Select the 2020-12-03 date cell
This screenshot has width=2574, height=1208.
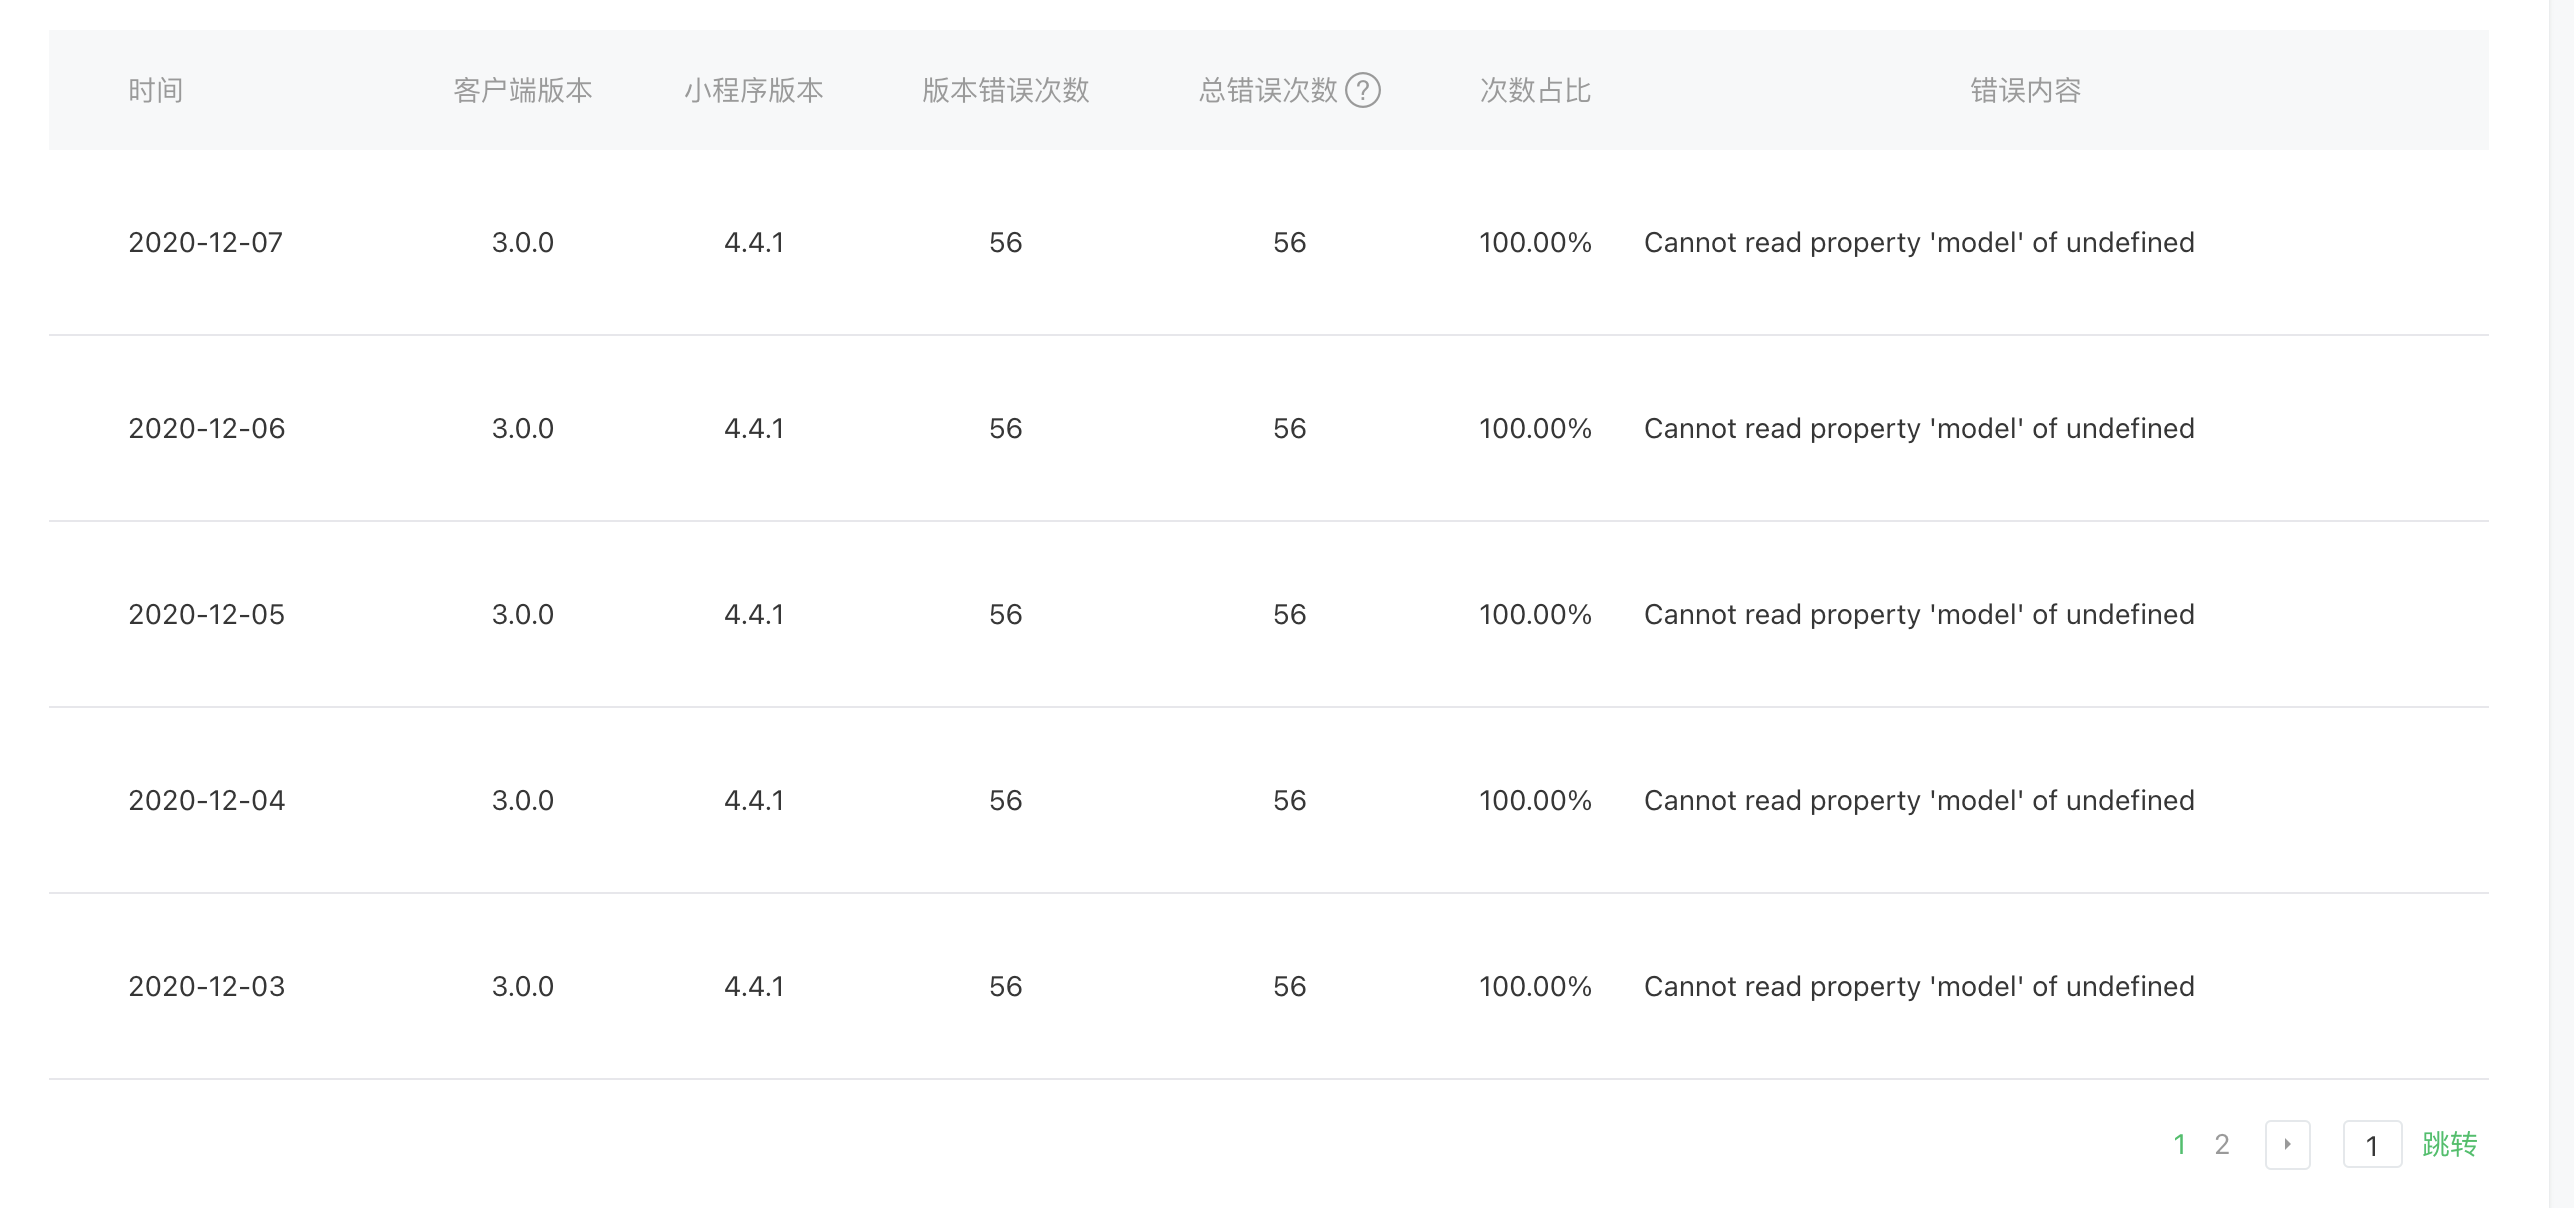point(206,986)
